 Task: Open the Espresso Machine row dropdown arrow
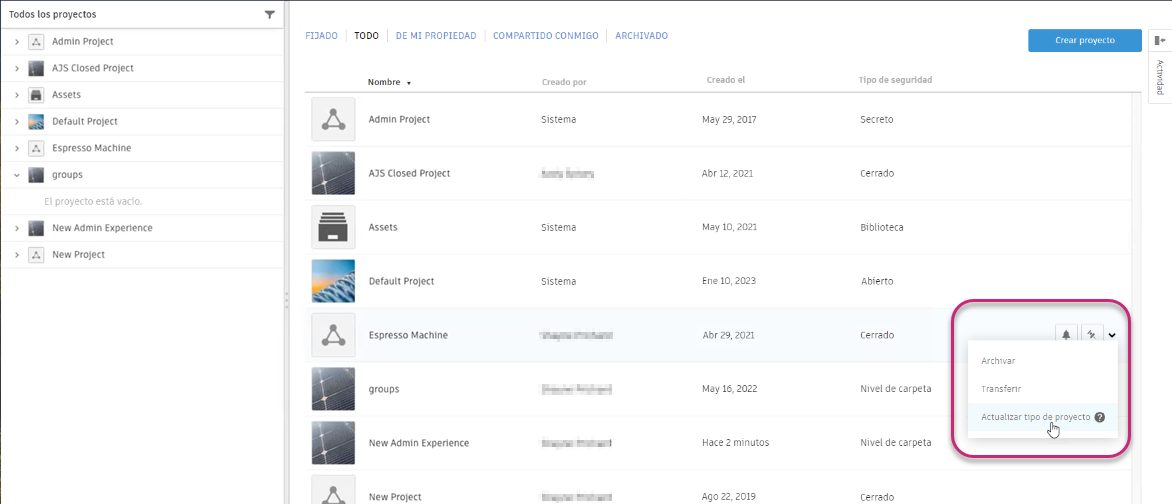pyautogui.click(x=1112, y=335)
